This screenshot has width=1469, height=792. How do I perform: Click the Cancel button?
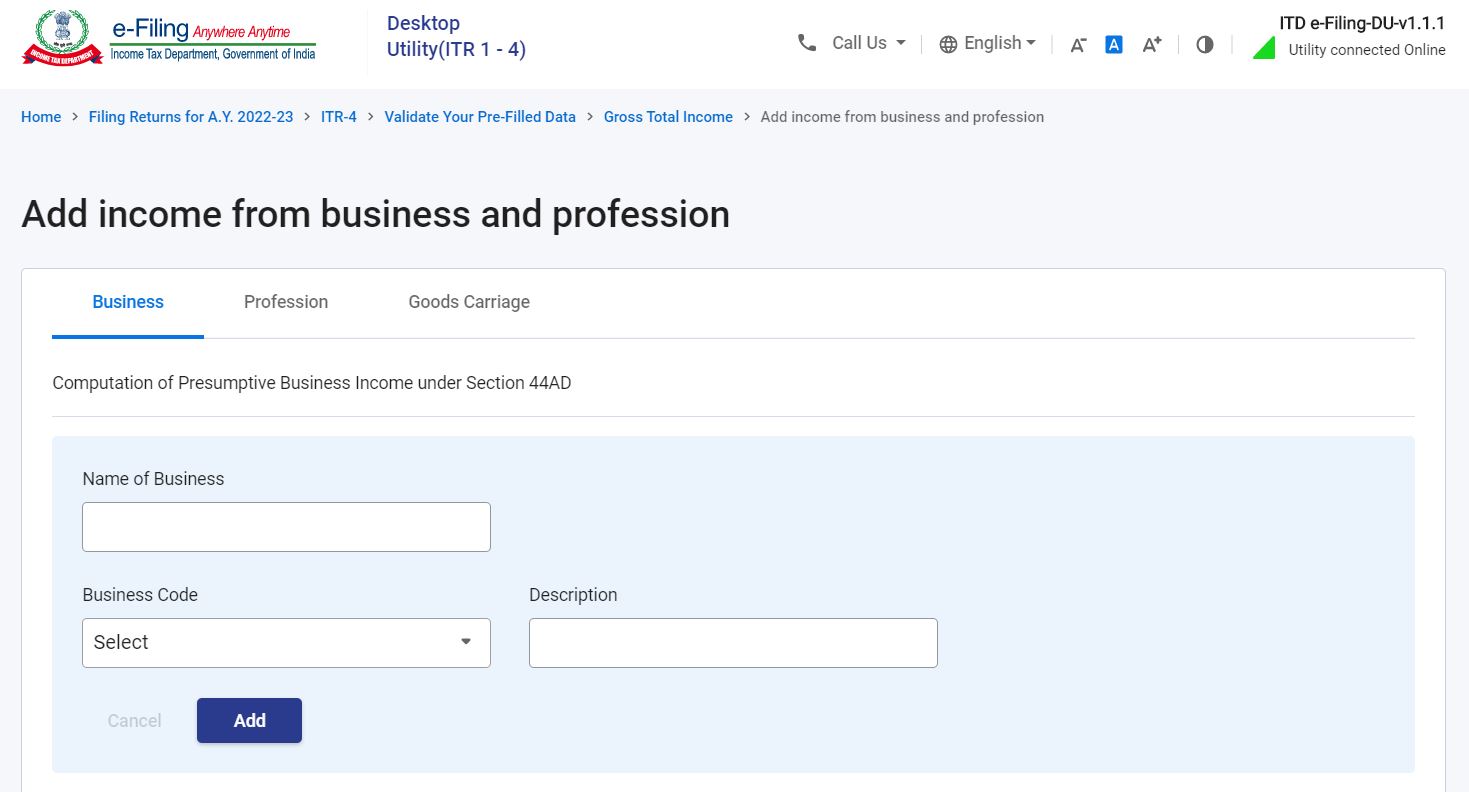pyautogui.click(x=134, y=720)
